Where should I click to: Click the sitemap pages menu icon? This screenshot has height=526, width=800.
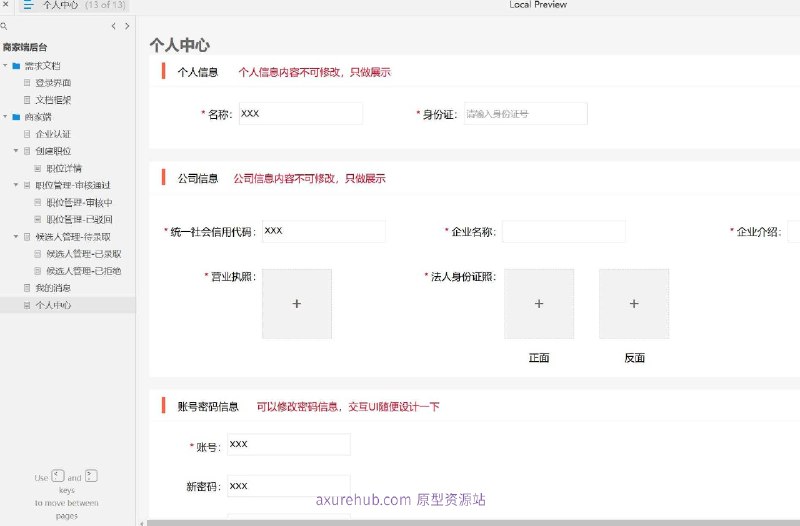[28, 5]
